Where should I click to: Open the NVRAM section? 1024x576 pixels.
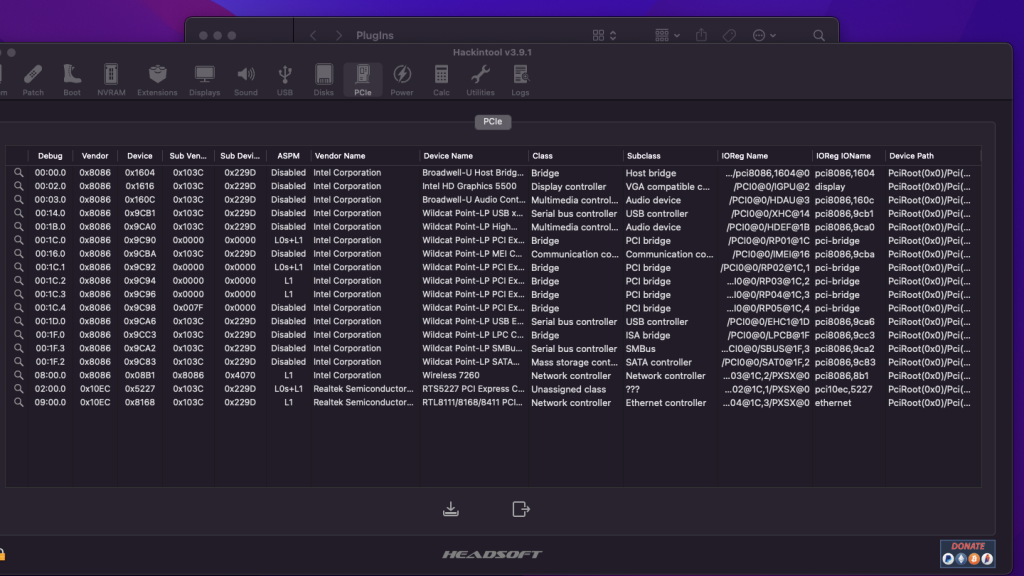[x=111, y=80]
